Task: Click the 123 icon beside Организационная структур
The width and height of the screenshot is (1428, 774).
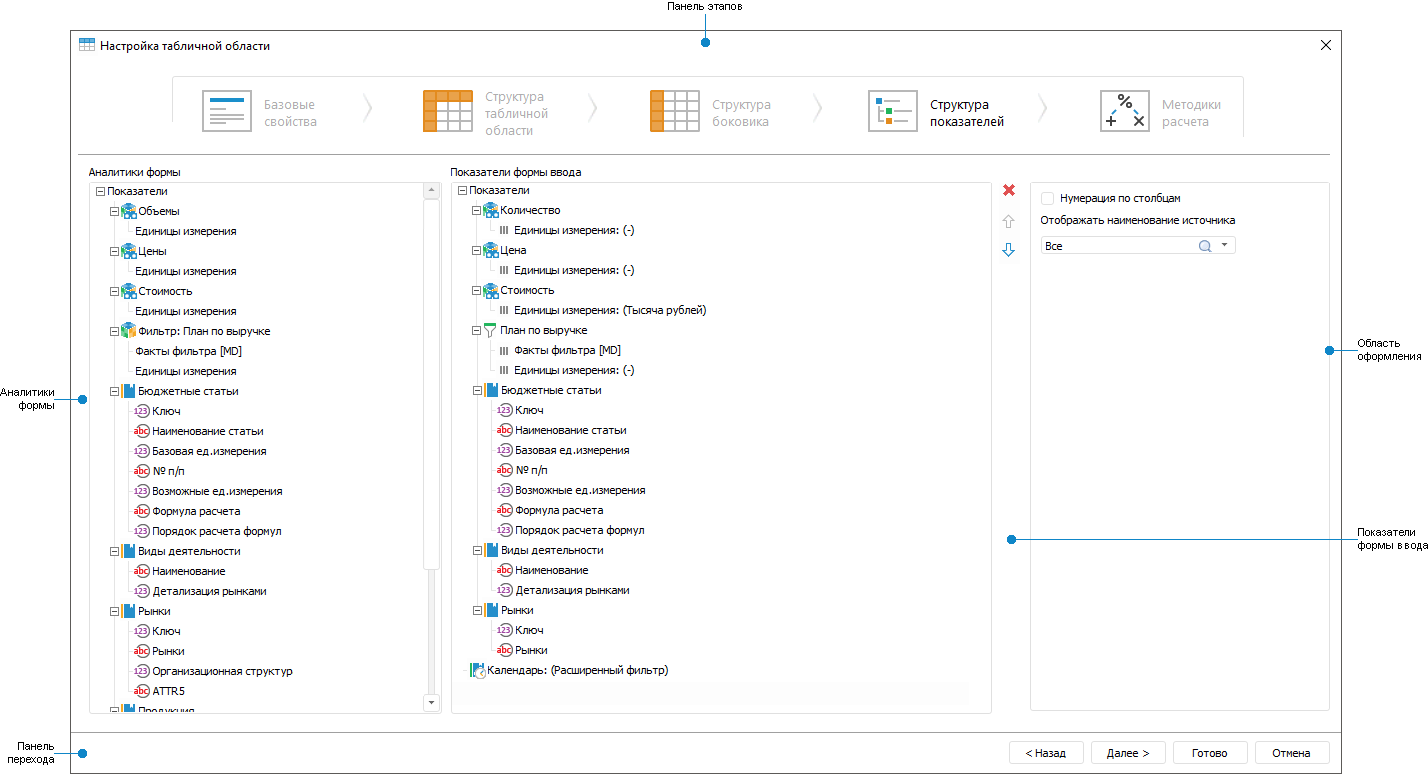Action: pyautogui.click(x=142, y=671)
